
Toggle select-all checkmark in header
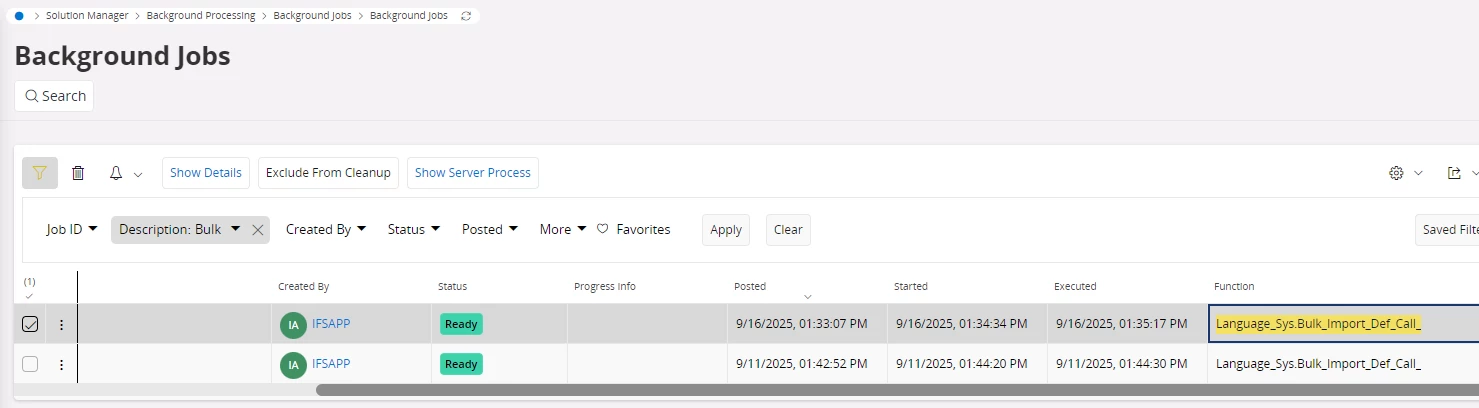29,295
